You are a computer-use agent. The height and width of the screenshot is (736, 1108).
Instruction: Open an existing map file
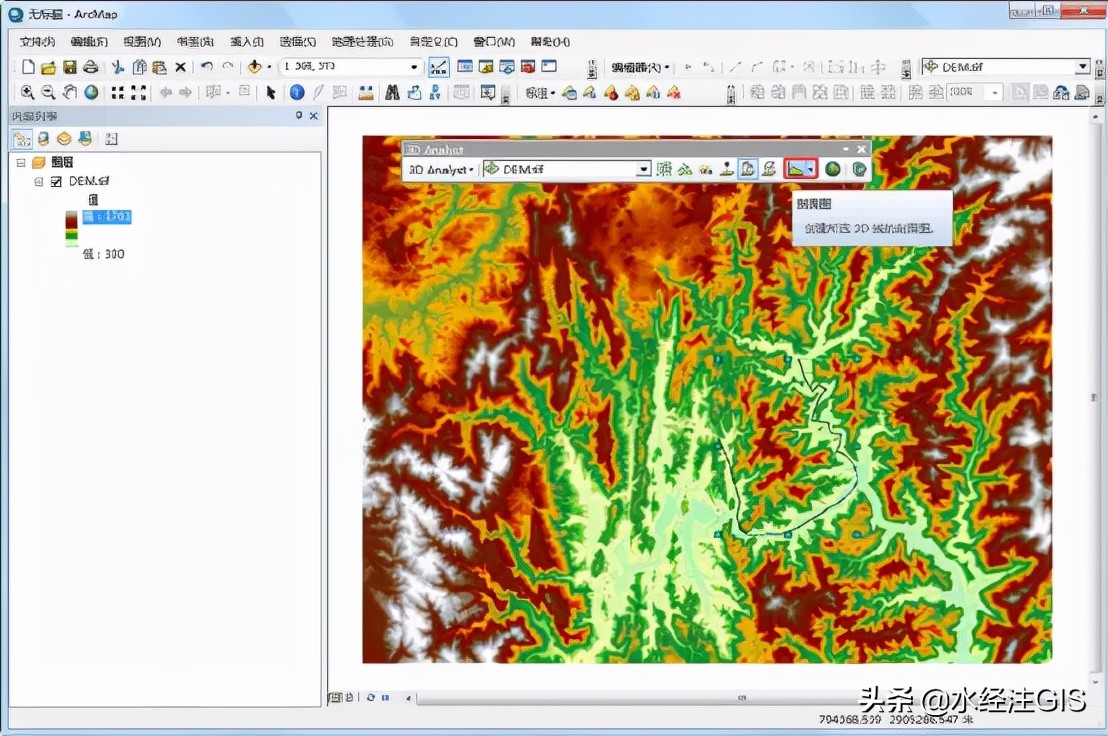point(48,67)
